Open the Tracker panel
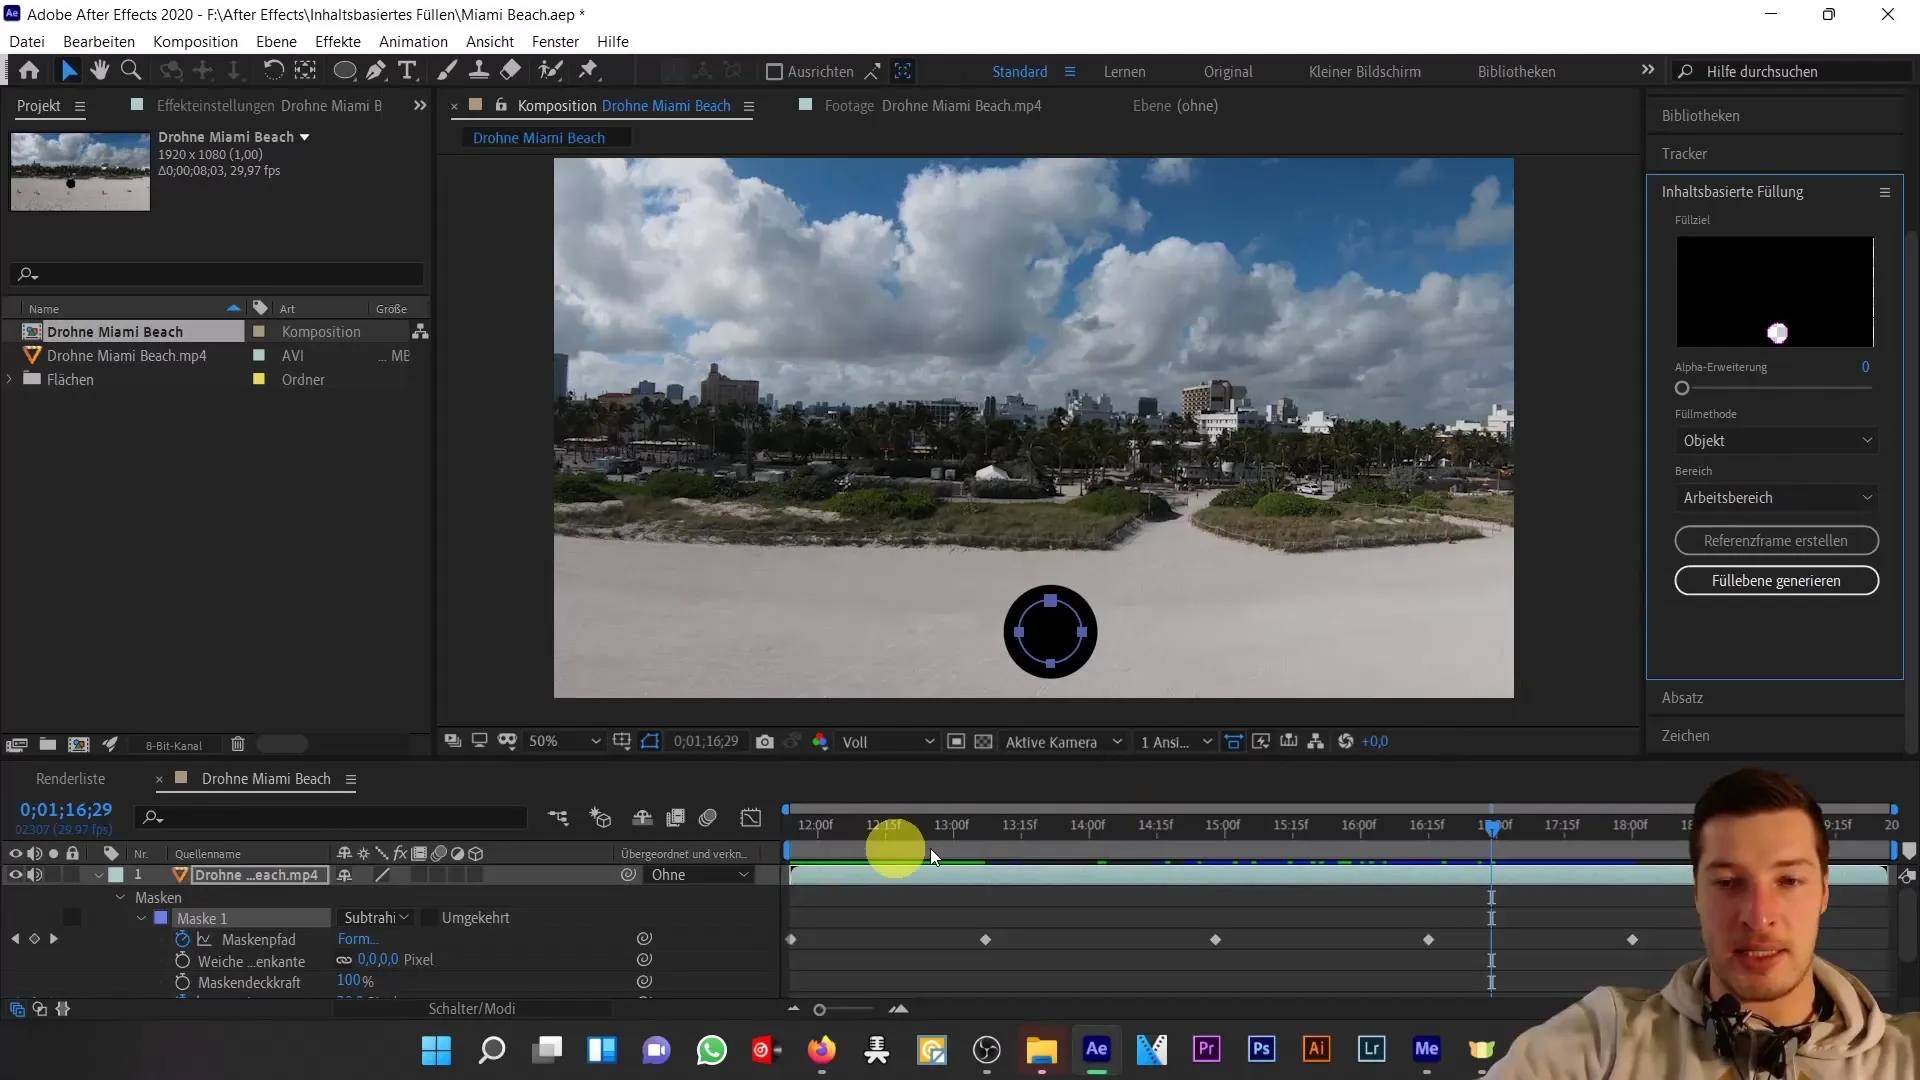Image resolution: width=1920 pixels, height=1080 pixels. click(x=1684, y=154)
